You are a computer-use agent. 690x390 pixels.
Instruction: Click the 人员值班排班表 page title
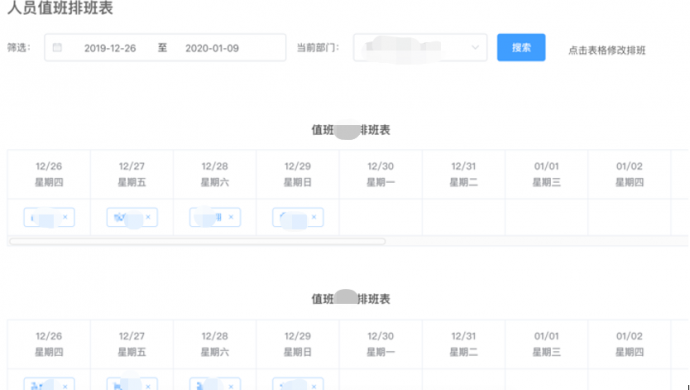(x=60, y=8)
